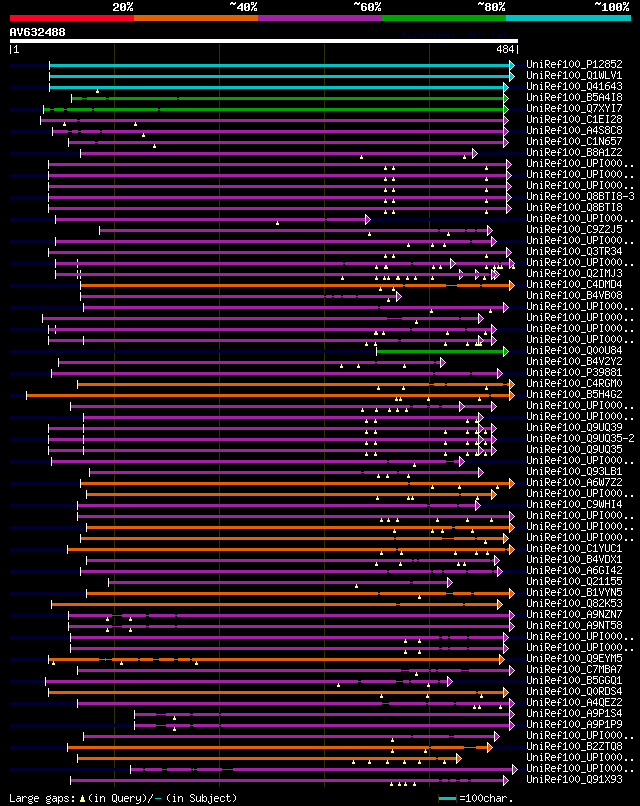This screenshot has height=806, width=640.
Task: Open subject UniRef100_B5A4I8
Action: [x=574, y=97]
